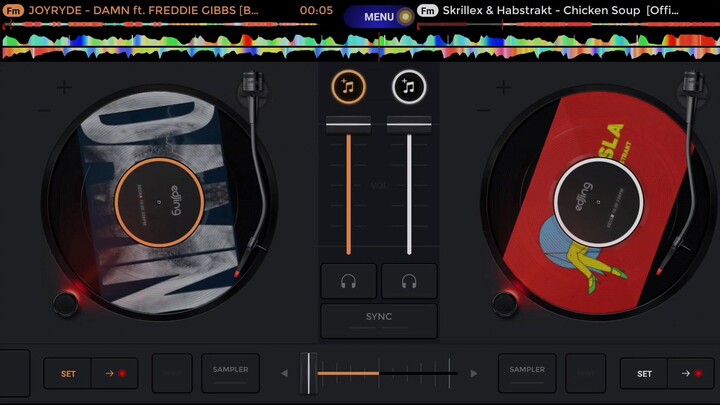This screenshot has width=720, height=405.
Task: Toggle right deck headphone pre-cue
Action: (x=409, y=281)
